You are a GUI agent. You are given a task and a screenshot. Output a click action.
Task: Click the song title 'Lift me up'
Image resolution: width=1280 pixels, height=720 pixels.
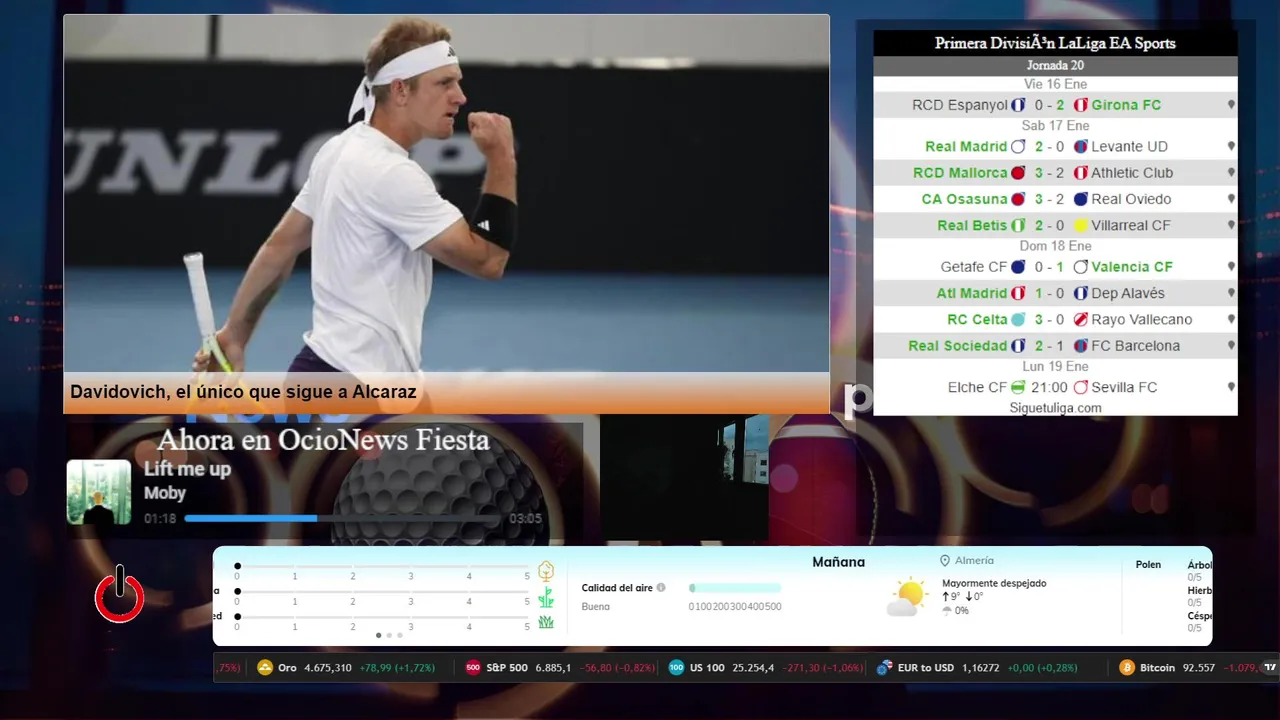187,469
